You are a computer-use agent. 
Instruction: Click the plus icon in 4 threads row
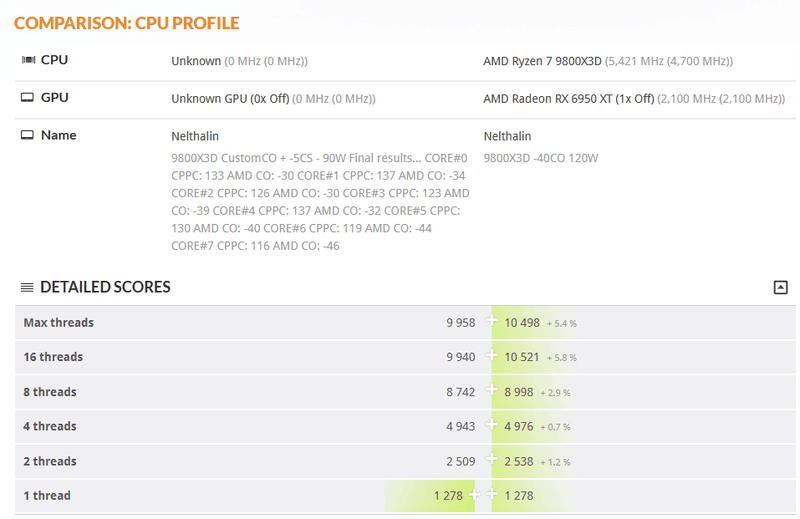tap(491, 426)
